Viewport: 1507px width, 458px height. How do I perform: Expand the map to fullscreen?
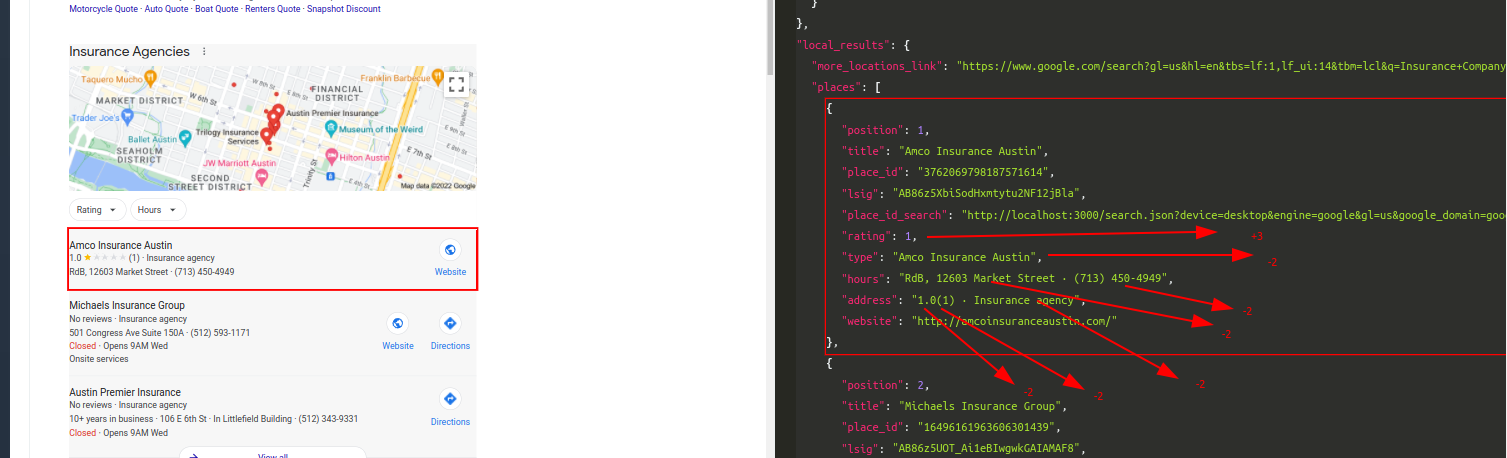[456, 84]
